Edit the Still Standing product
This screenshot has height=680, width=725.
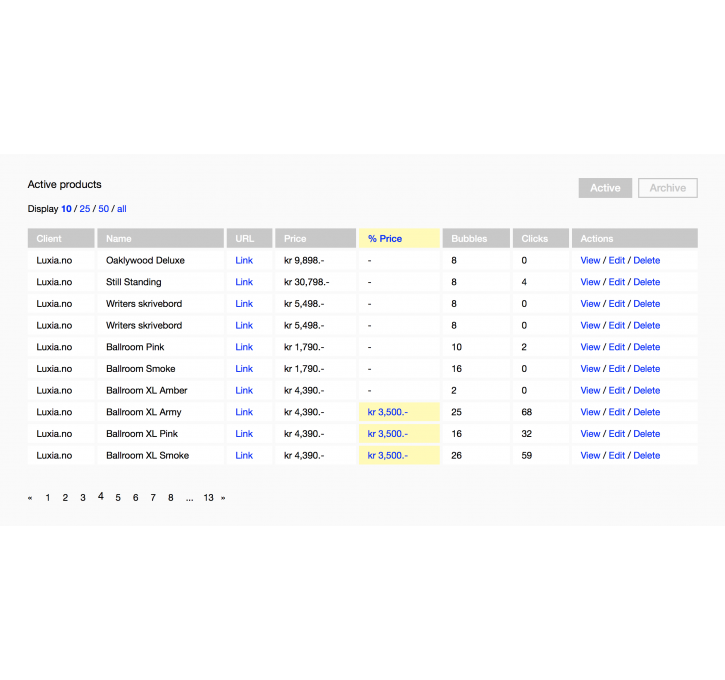pyautogui.click(x=616, y=282)
